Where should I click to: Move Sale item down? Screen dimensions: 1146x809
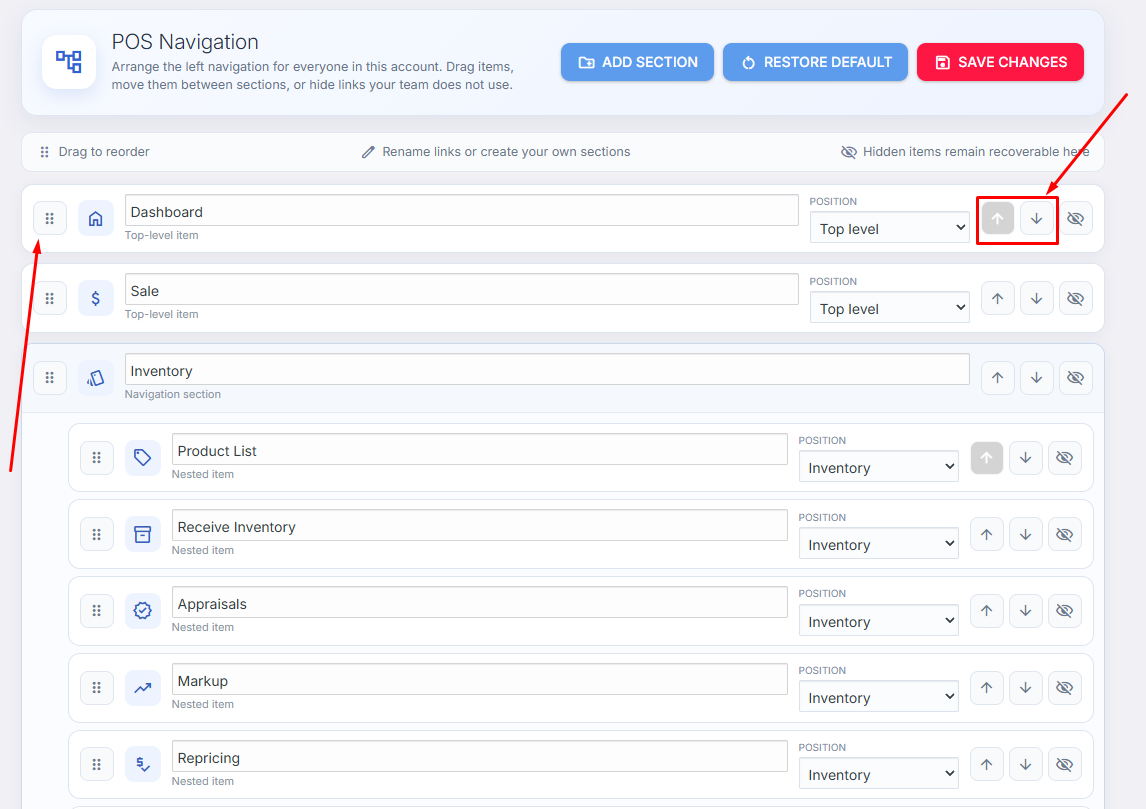point(1036,298)
